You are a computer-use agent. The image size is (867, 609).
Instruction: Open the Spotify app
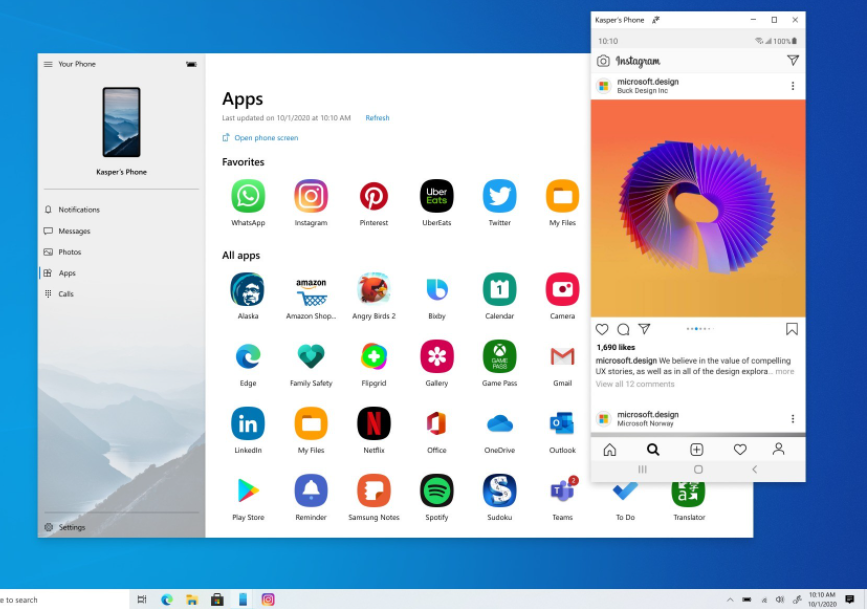[x=437, y=491]
